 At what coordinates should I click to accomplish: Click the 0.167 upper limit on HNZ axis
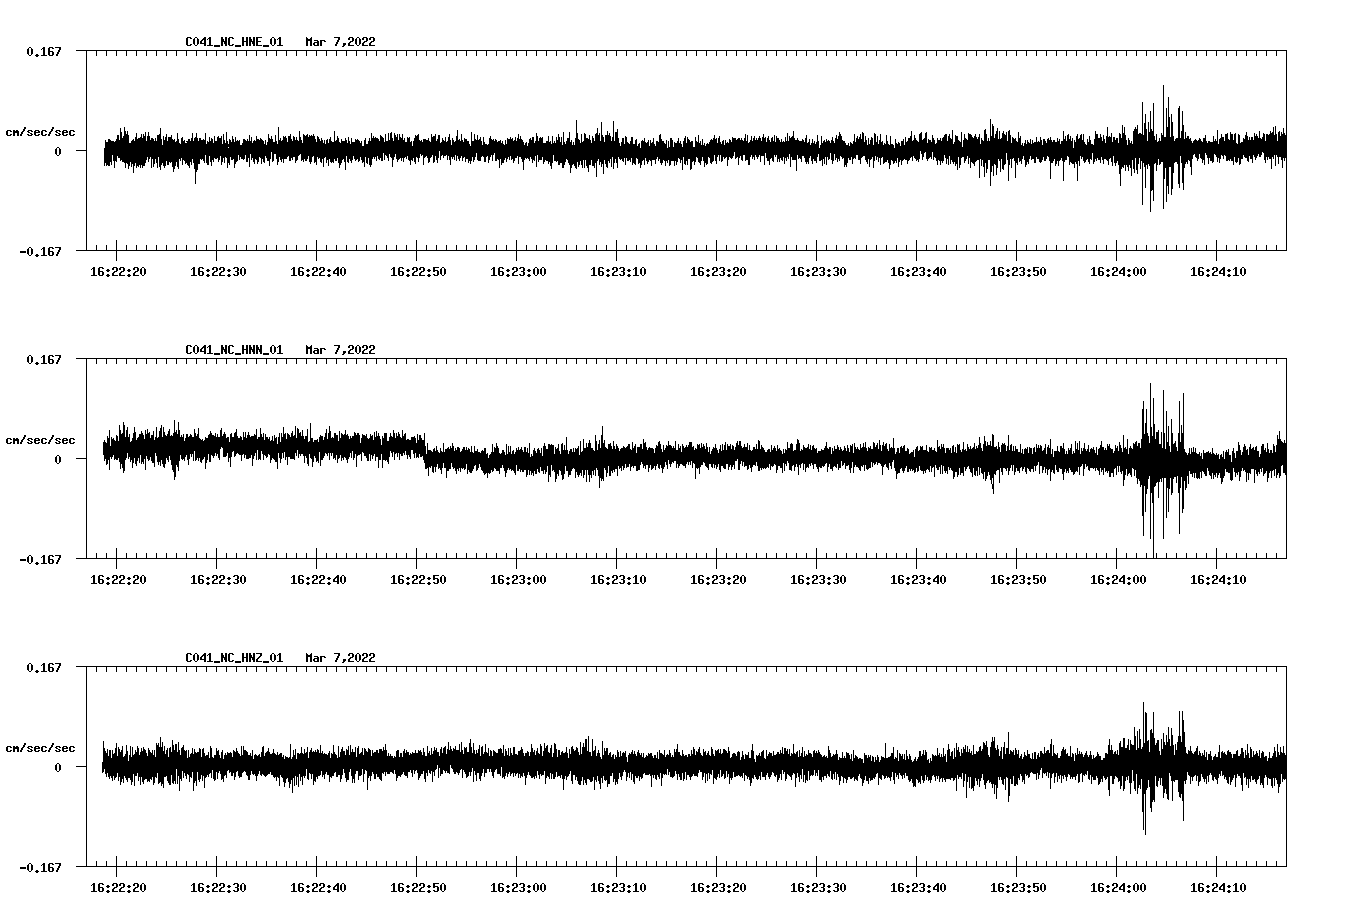43,667
